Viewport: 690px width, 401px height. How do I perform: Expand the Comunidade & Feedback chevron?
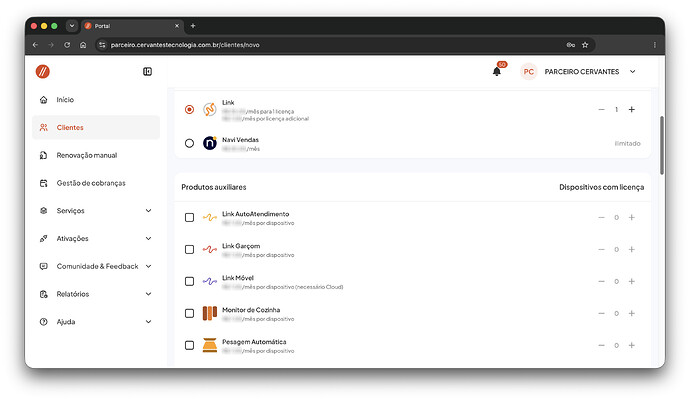click(149, 266)
